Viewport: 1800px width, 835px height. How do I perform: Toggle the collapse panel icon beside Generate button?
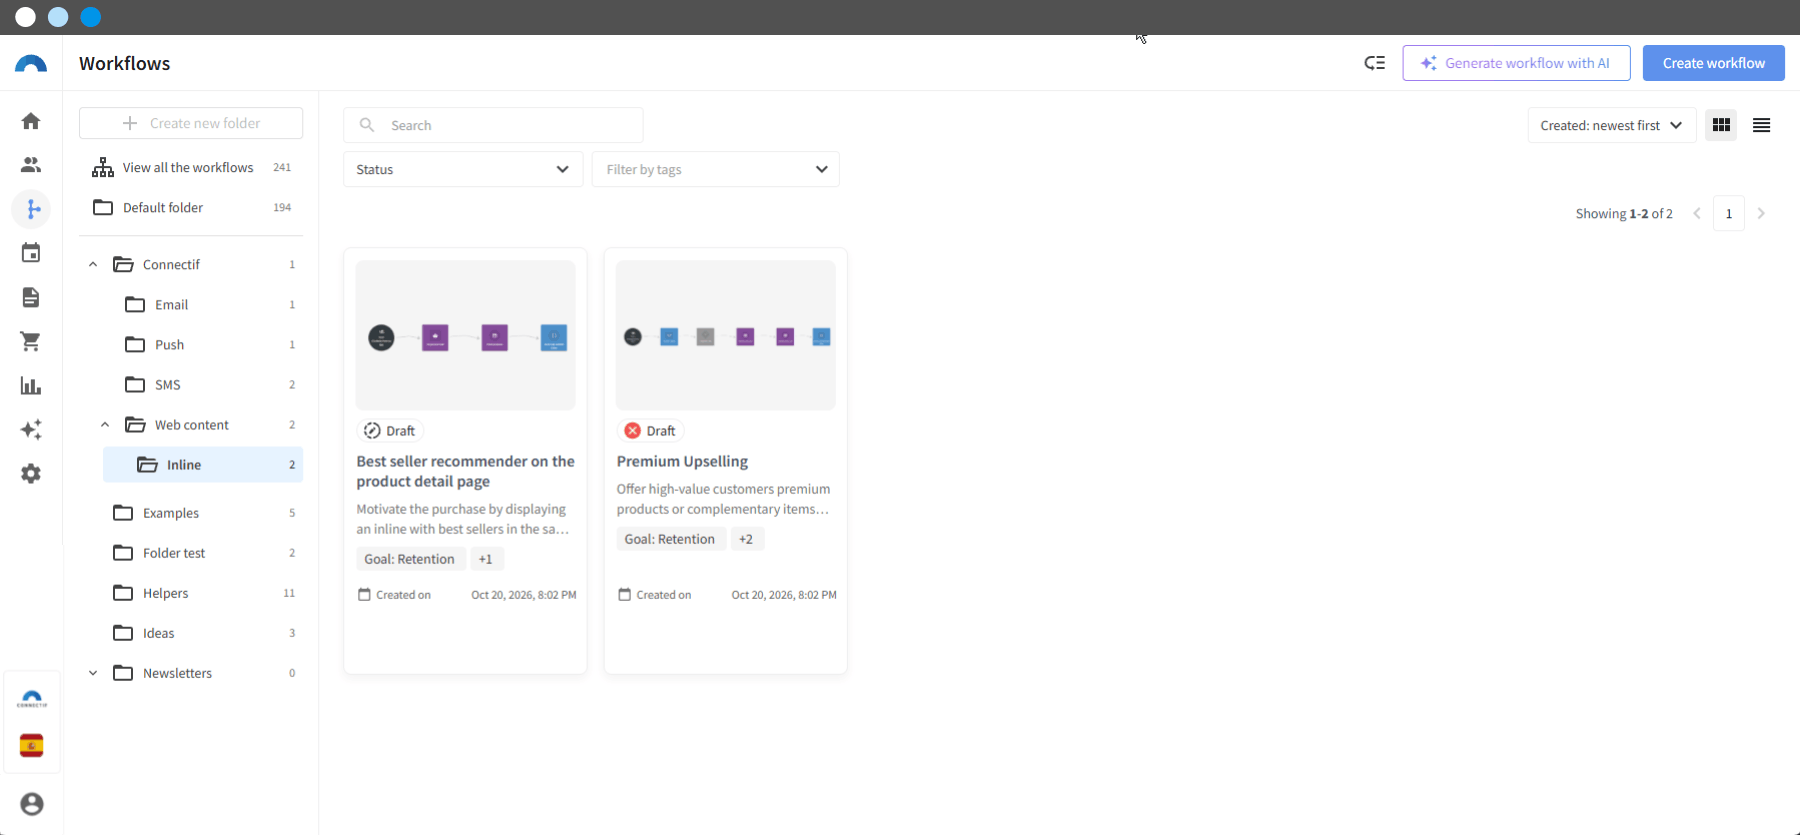(1375, 63)
